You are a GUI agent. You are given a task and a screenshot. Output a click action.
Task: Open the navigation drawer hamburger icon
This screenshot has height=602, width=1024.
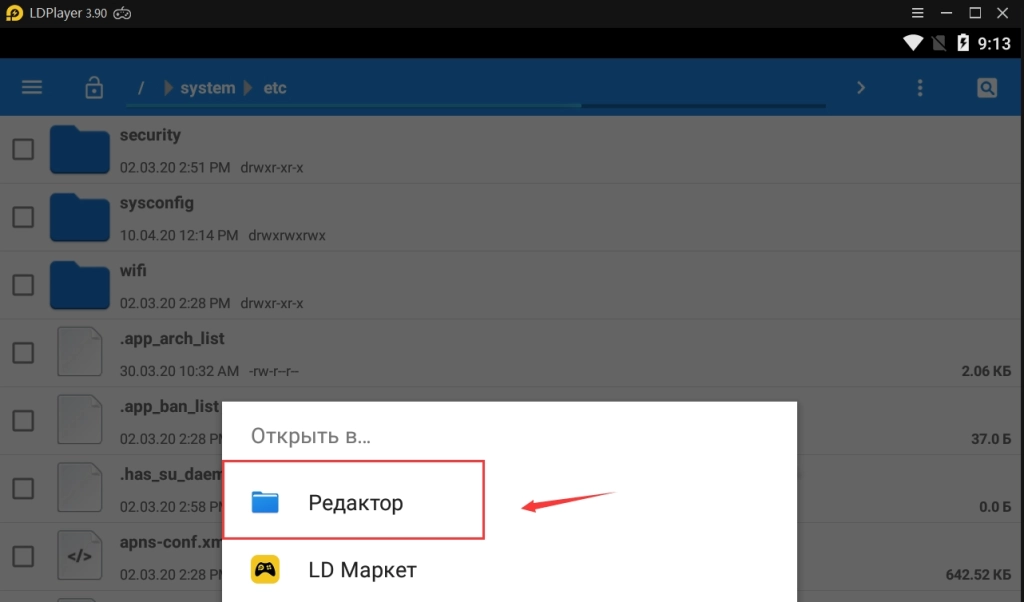tap(31, 87)
